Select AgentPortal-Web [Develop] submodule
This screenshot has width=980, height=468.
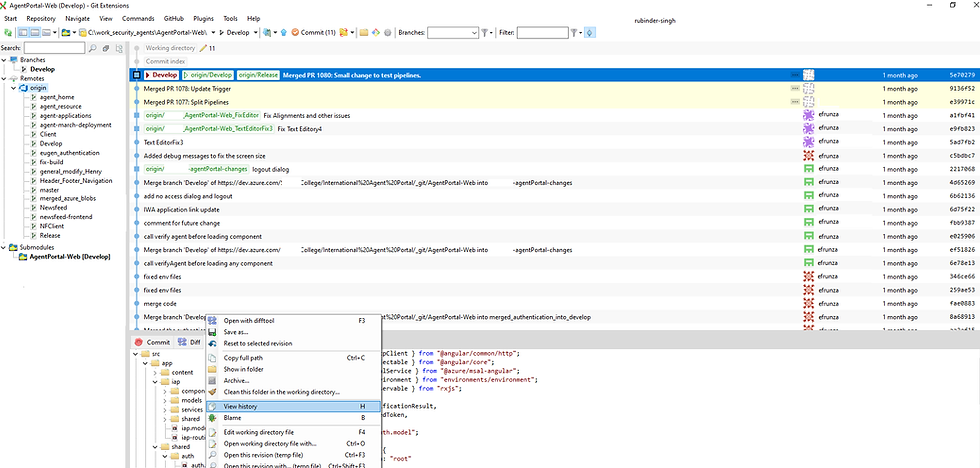tap(69, 257)
